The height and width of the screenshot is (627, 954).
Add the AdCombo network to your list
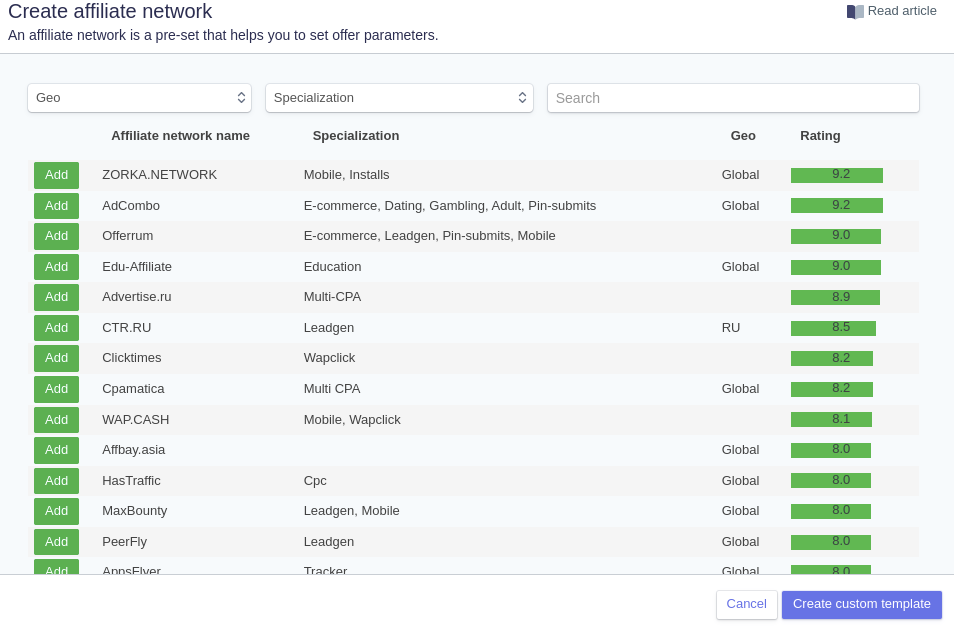tap(56, 206)
